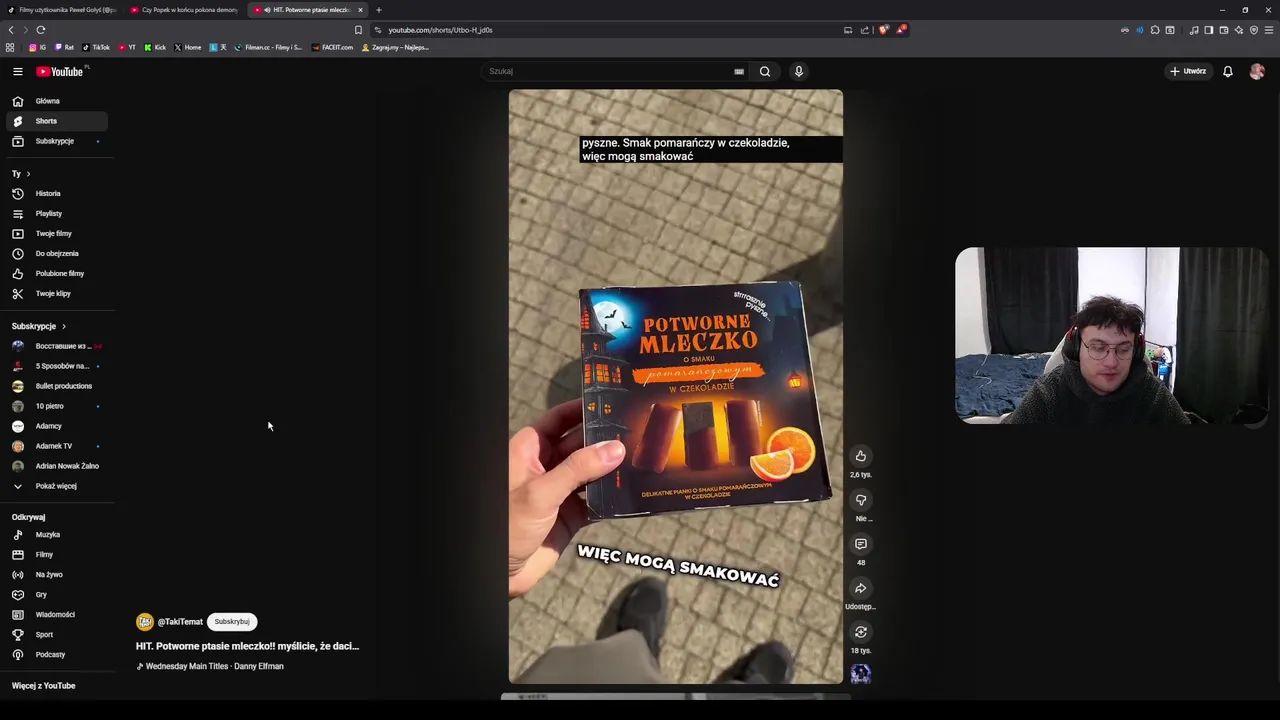Bookmark this page icon in address bar
This screenshot has height=720, width=1280.
point(358,30)
